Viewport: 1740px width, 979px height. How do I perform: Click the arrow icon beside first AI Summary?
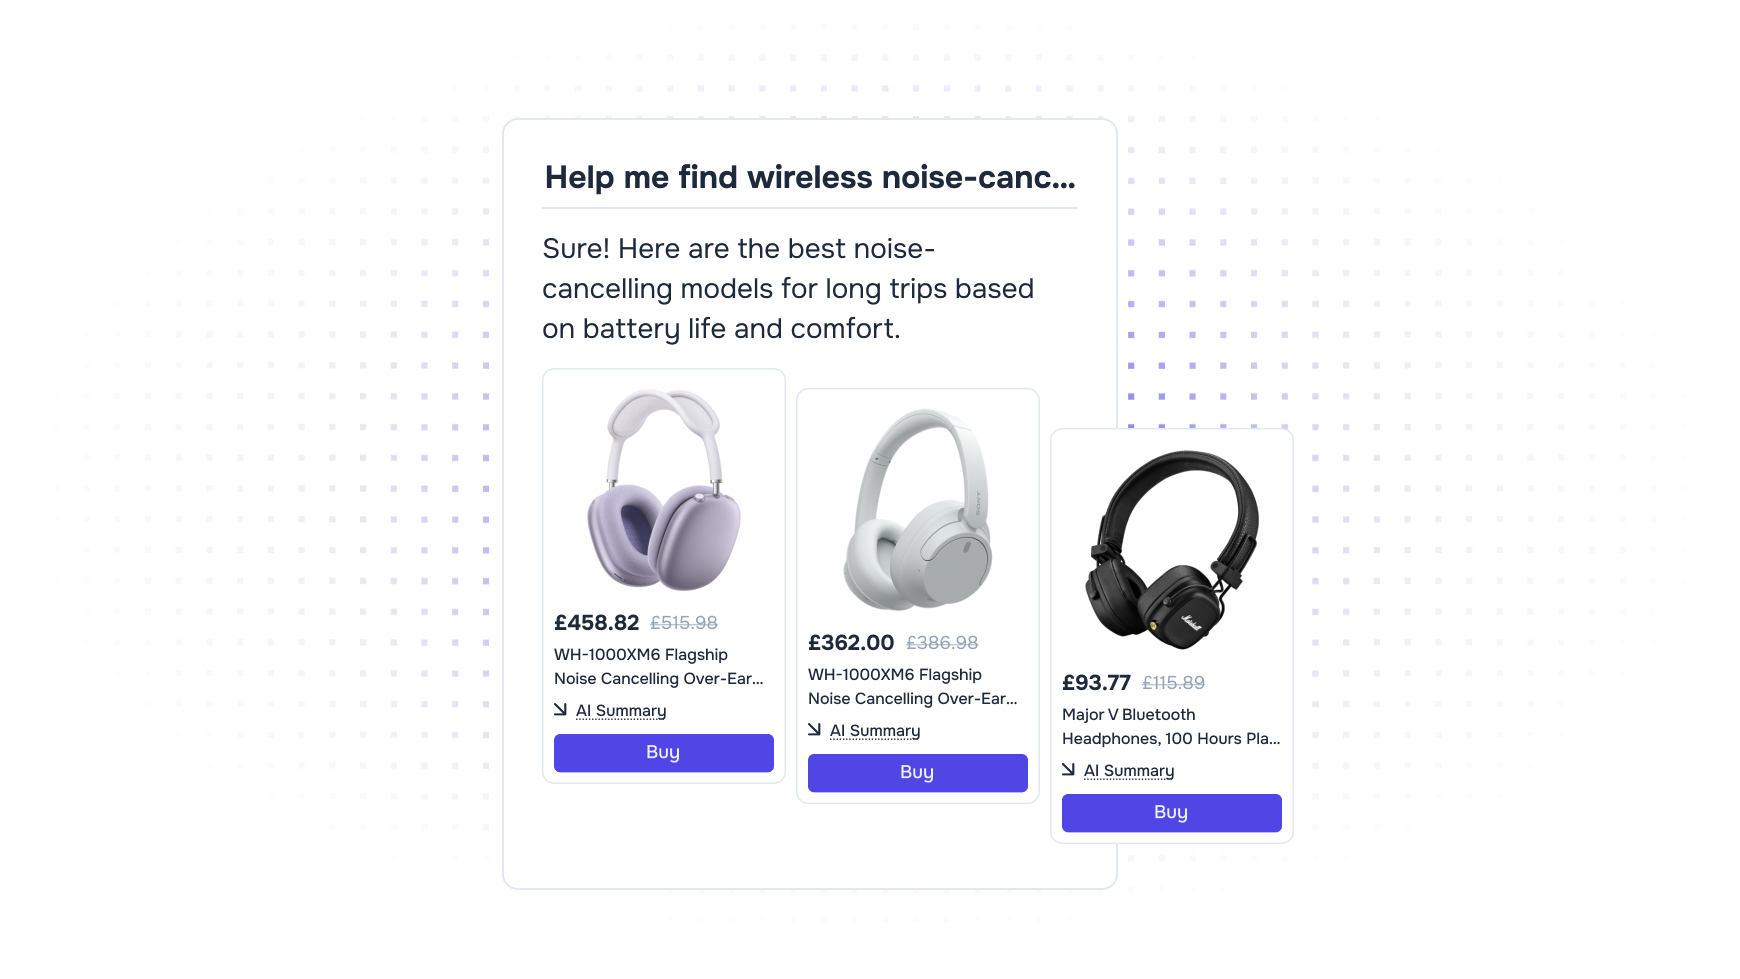(x=560, y=709)
